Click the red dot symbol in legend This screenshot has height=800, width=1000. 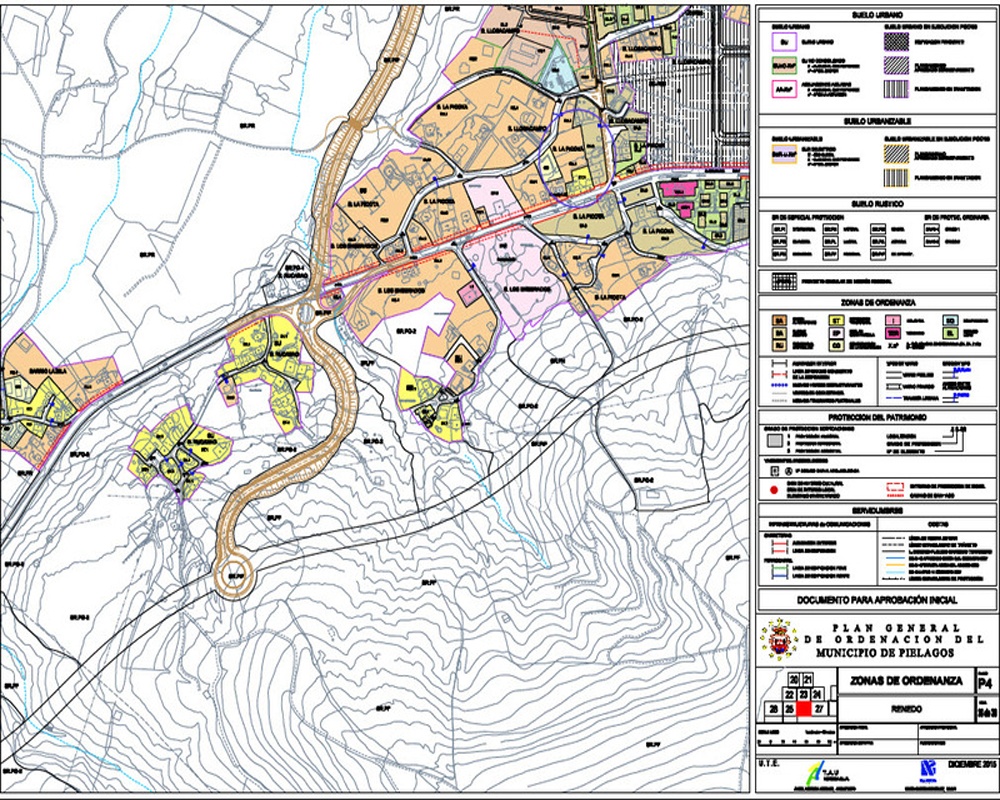[x=774, y=490]
